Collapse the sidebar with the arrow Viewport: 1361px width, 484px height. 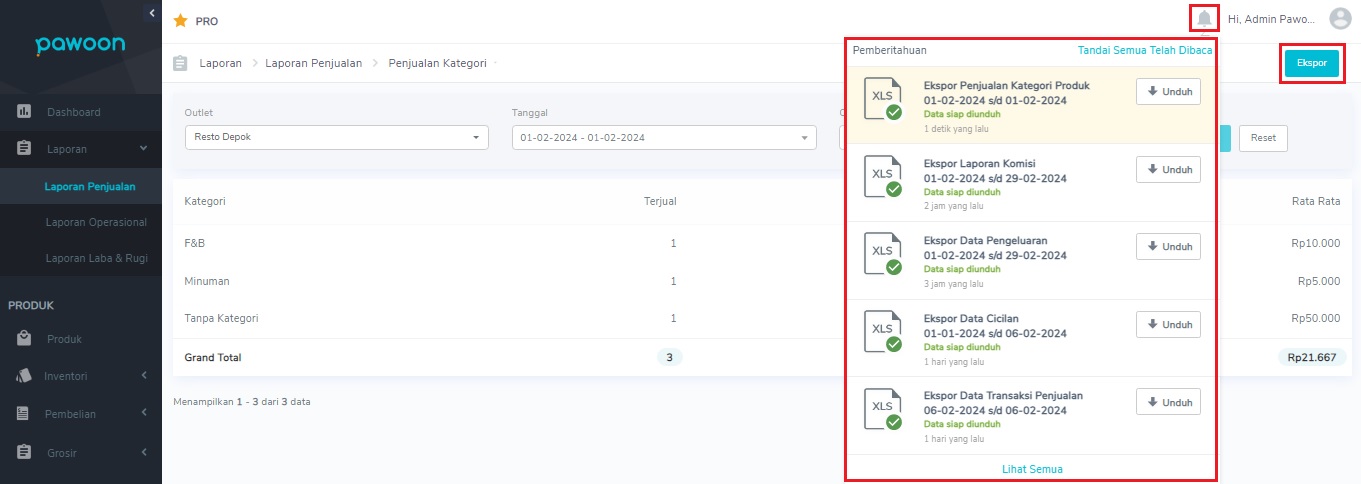pos(151,13)
